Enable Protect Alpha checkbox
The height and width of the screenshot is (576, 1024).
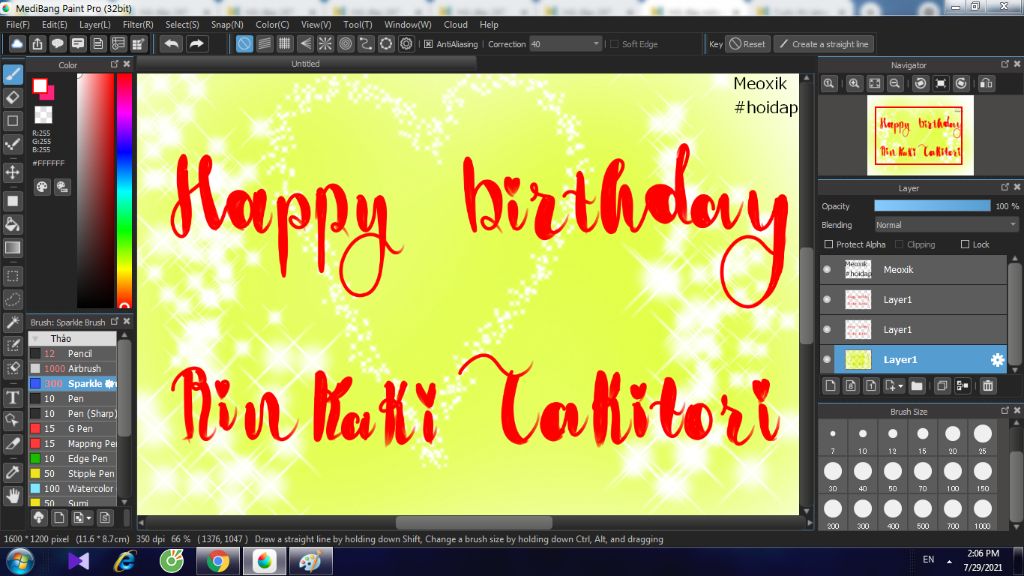829,244
